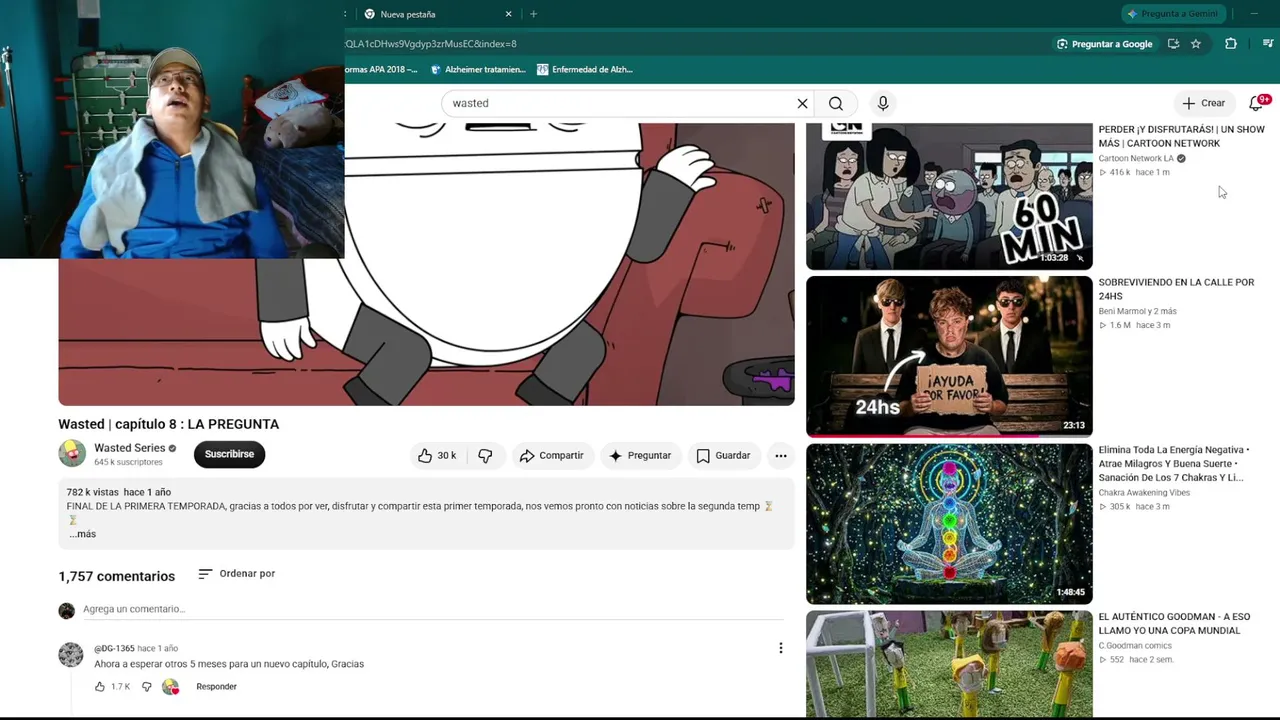Open the foosball figures video thumbnail
The width and height of the screenshot is (1280, 720).
(949, 664)
